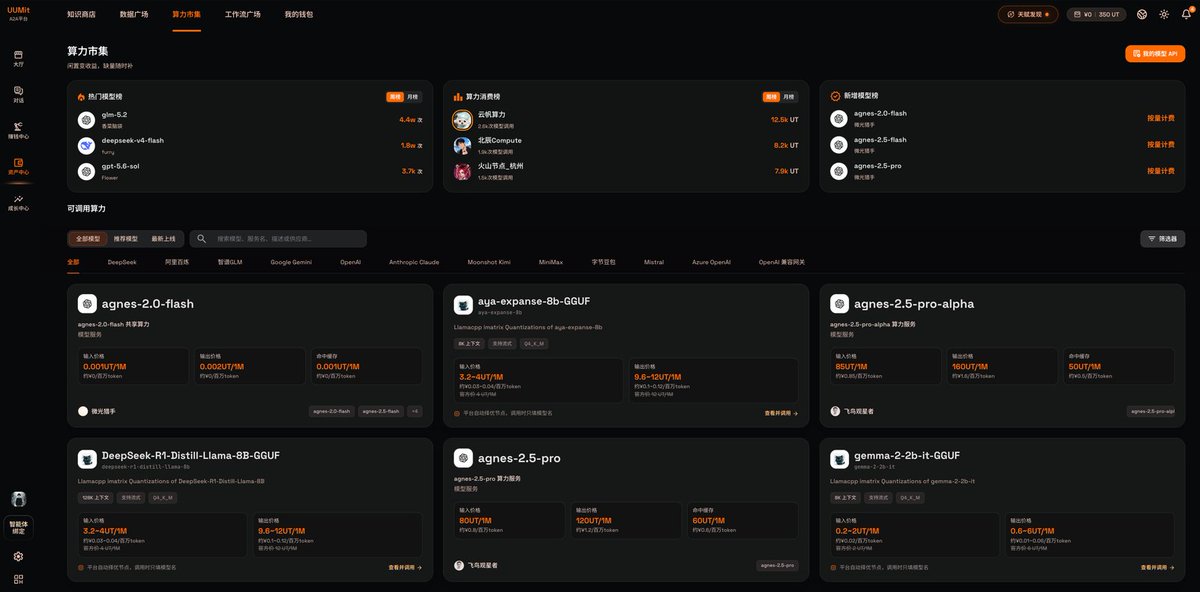Click the agnes-2.5-flash logo in 新增模型榜
The height and width of the screenshot is (592, 1200).
838,145
